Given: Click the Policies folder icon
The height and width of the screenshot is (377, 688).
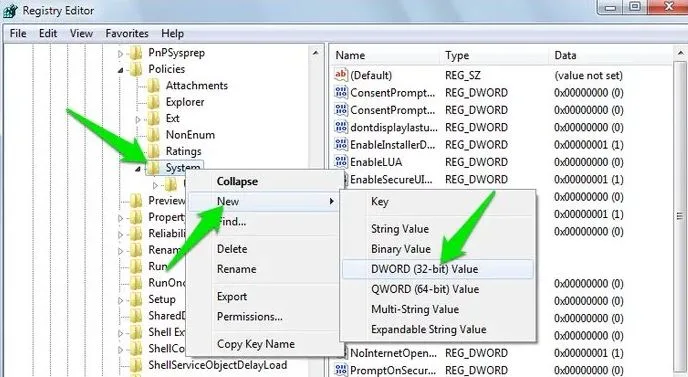Looking at the screenshot, I should click(136, 69).
